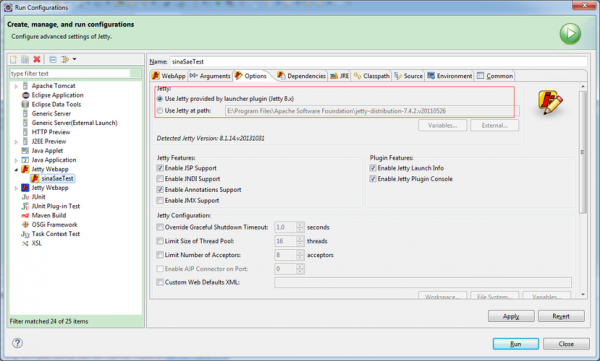The height and width of the screenshot is (361, 600).
Task: Click the New launch configuration icon
Action: tap(13, 59)
